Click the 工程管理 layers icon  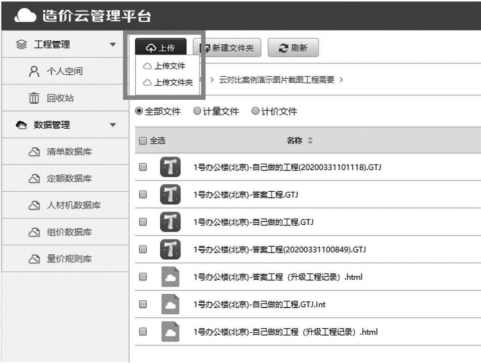point(21,44)
